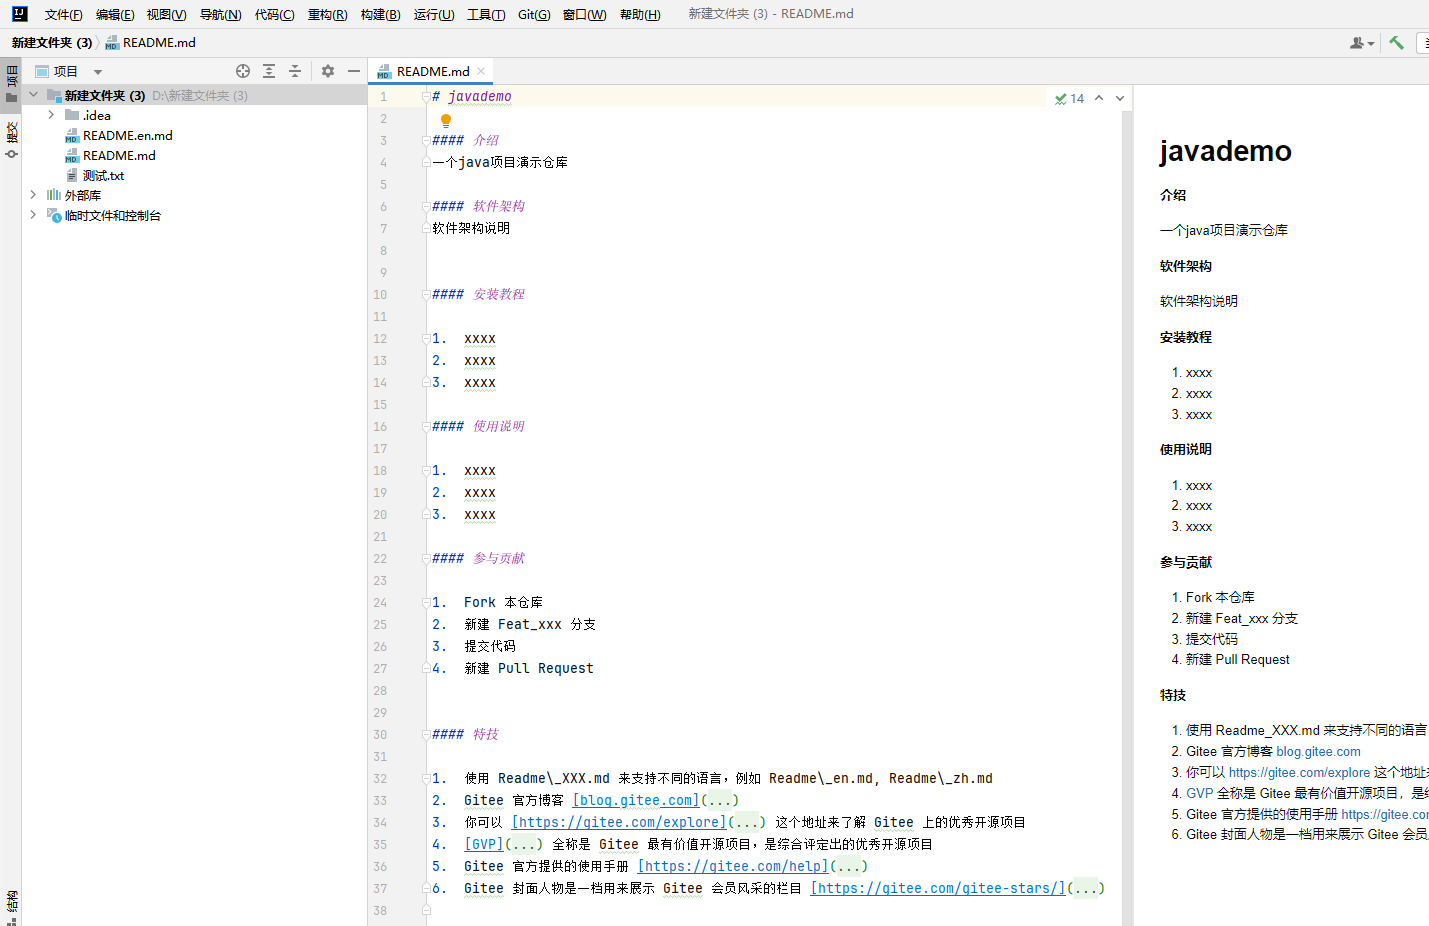Viewport: 1429px width, 926px height.
Task: Open the 帮助(H) menu
Action: [x=640, y=14]
